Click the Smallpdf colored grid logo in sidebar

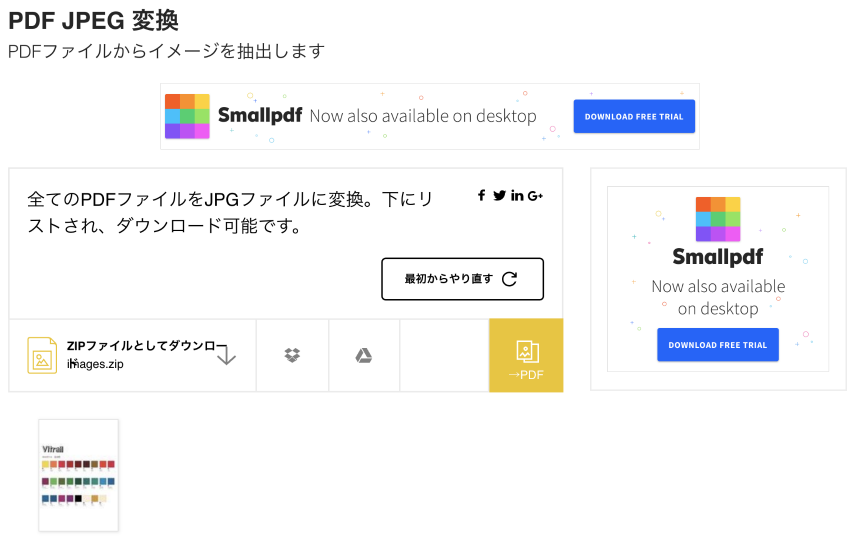(x=718, y=219)
